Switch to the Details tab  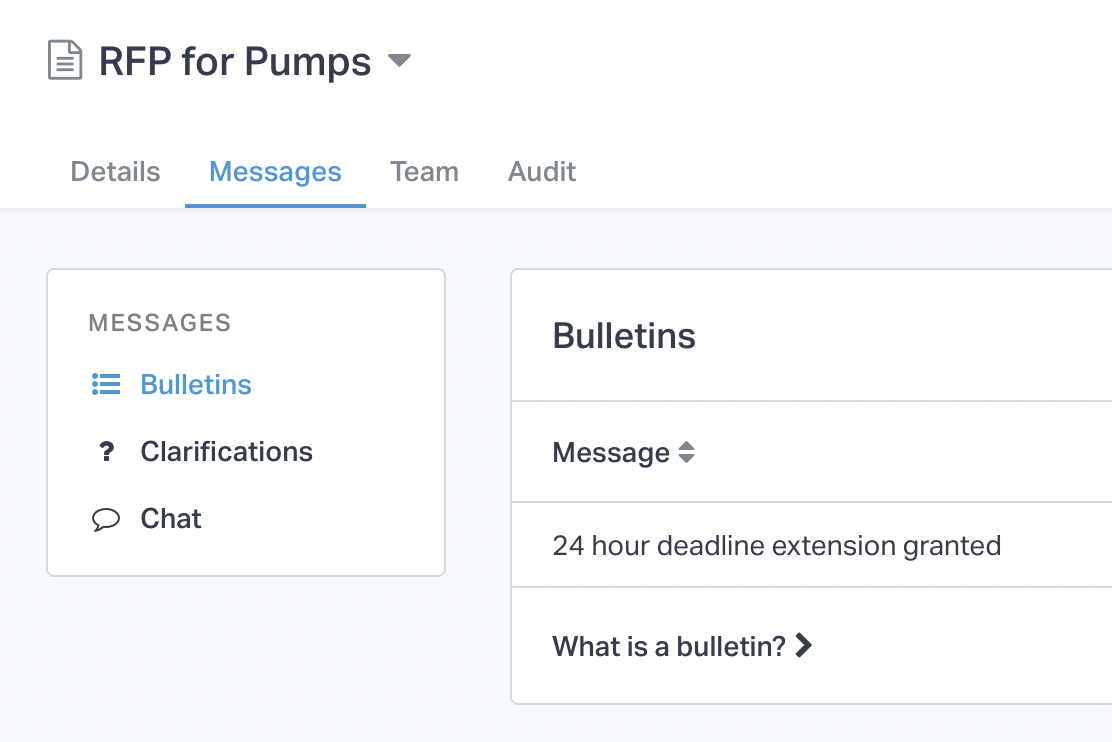click(x=116, y=172)
